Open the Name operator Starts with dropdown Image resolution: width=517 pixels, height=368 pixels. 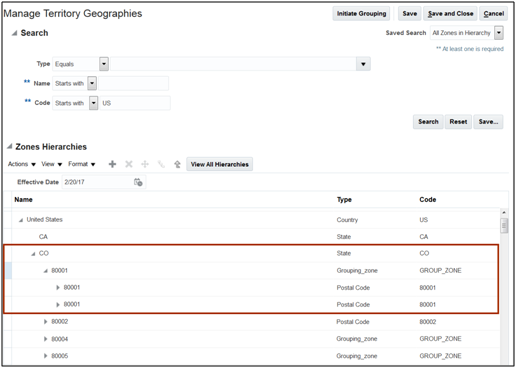(x=92, y=83)
